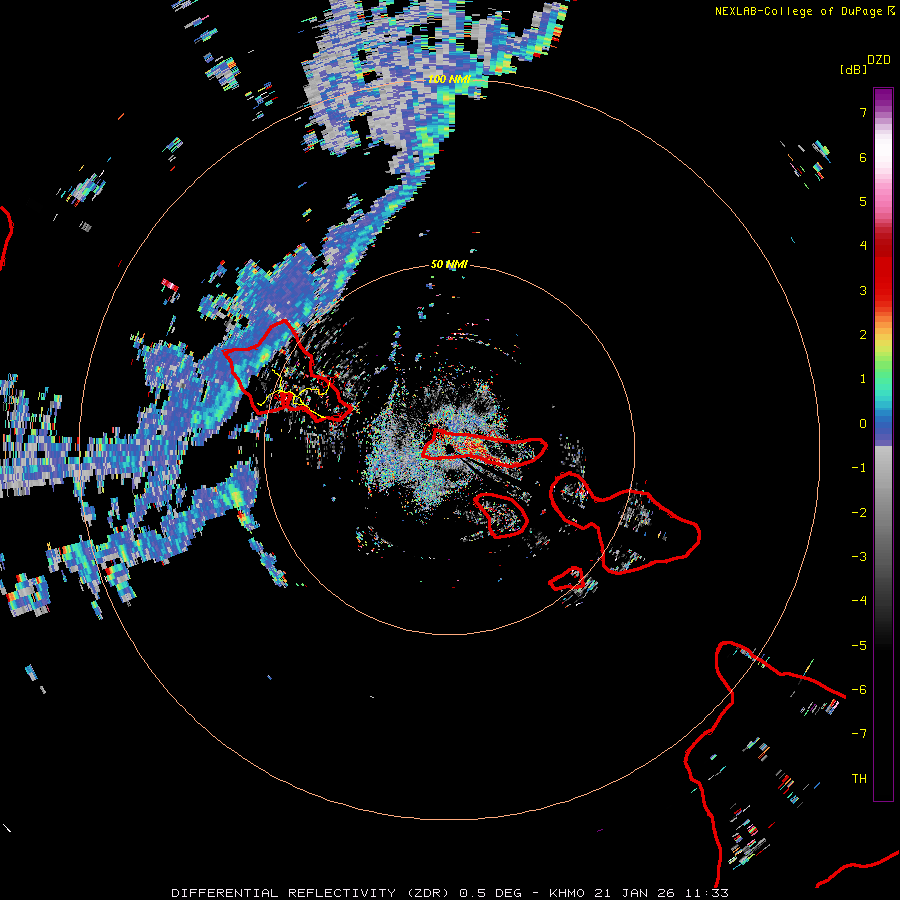Click the DZD legend title
900x900 pixels.
coord(879,60)
